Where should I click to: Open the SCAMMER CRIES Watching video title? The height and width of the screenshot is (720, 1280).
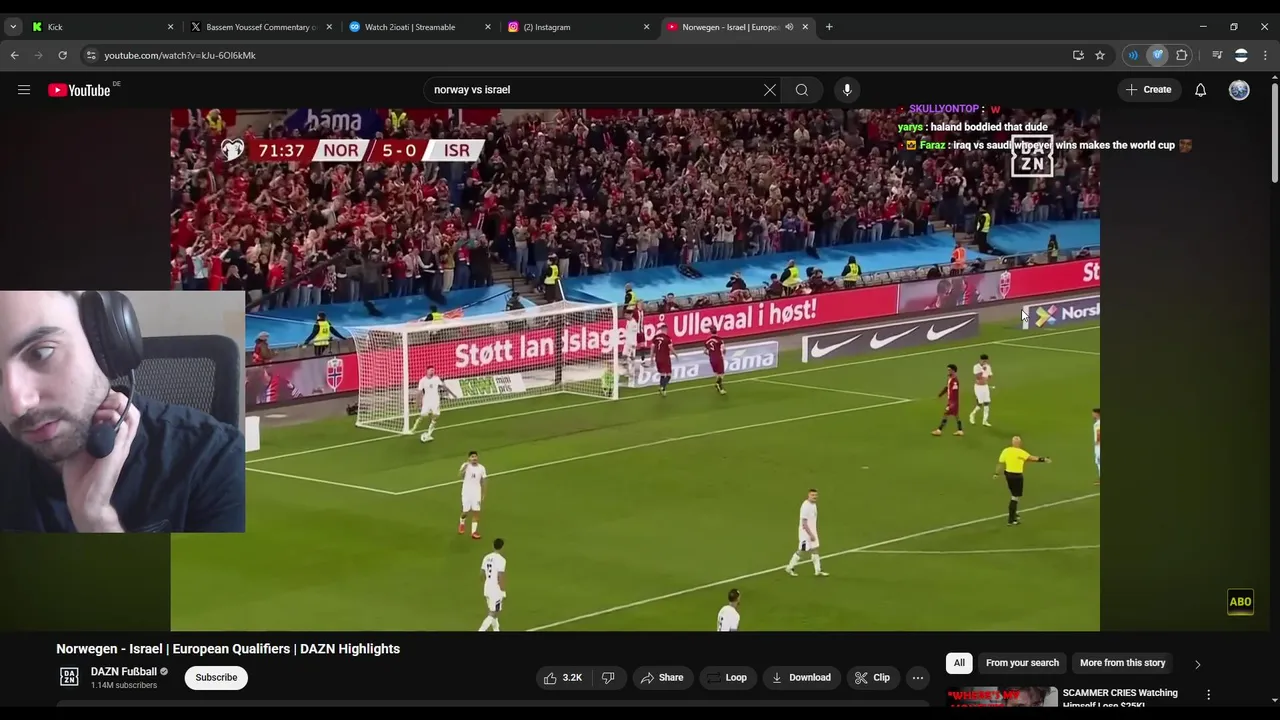(x=1120, y=698)
